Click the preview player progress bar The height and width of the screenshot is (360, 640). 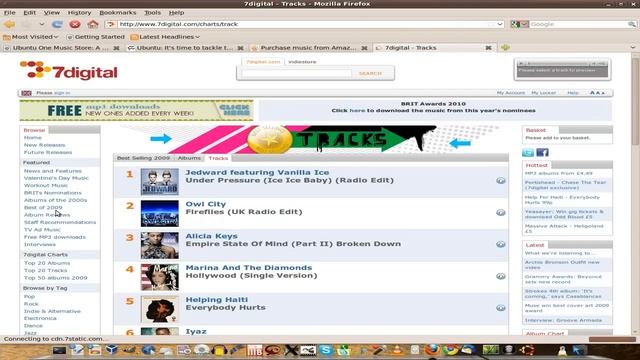click(557, 64)
